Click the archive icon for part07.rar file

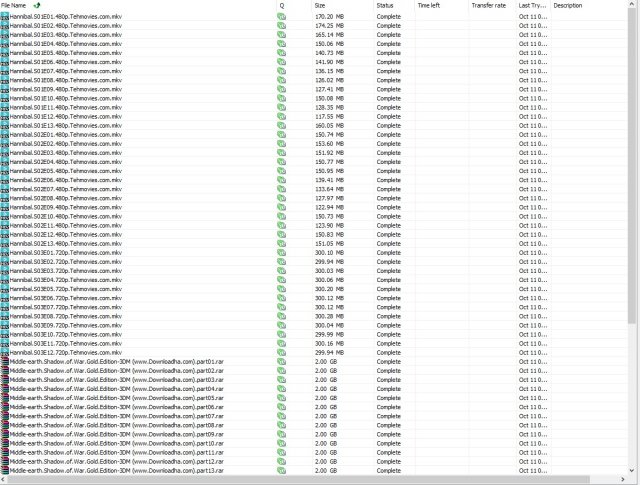[4, 416]
